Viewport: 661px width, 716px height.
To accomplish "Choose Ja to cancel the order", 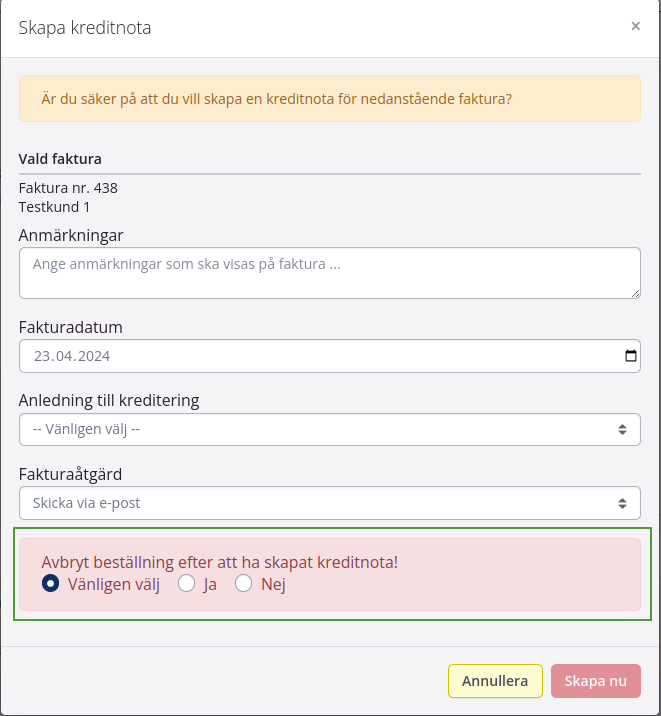I will click(x=186, y=584).
